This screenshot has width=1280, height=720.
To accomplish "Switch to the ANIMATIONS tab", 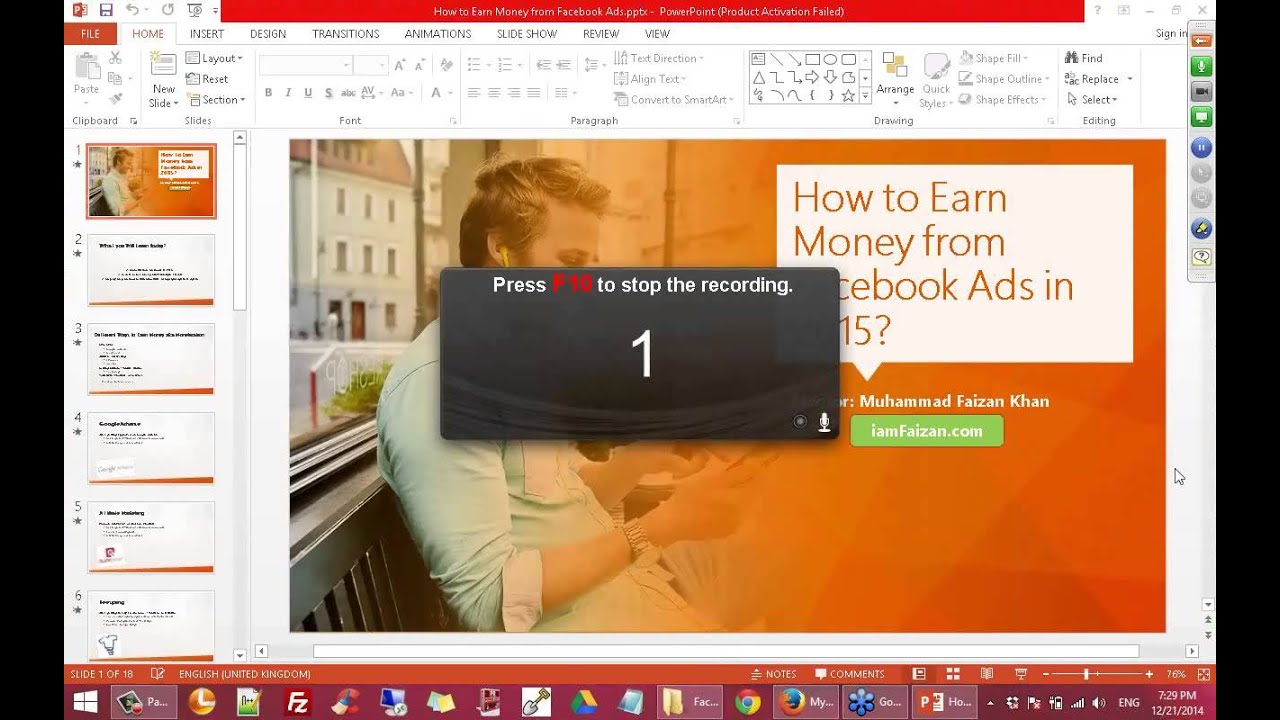I will tap(438, 34).
